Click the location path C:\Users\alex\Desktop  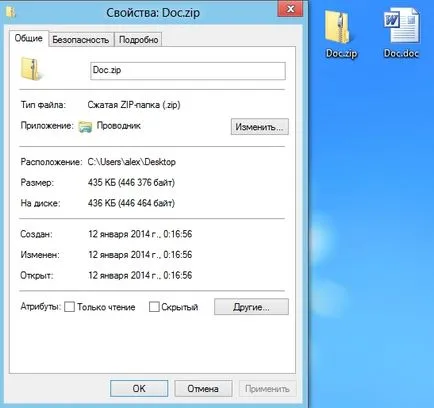click(x=132, y=162)
